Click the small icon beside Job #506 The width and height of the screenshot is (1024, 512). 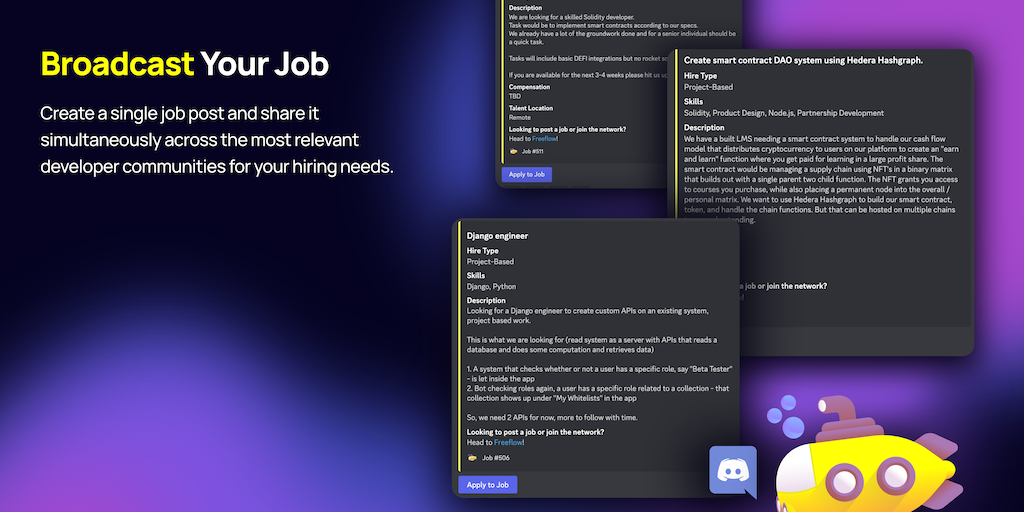tap(472, 458)
